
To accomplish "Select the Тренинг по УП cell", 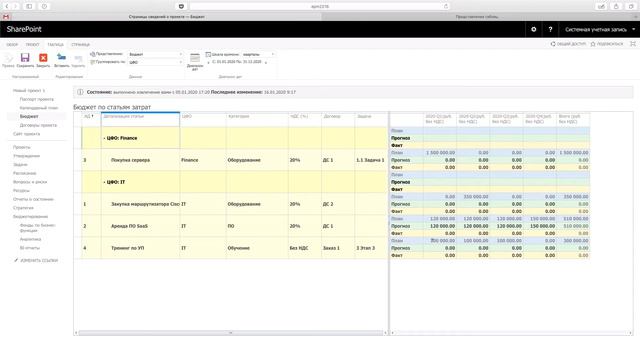I will point(140,248).
